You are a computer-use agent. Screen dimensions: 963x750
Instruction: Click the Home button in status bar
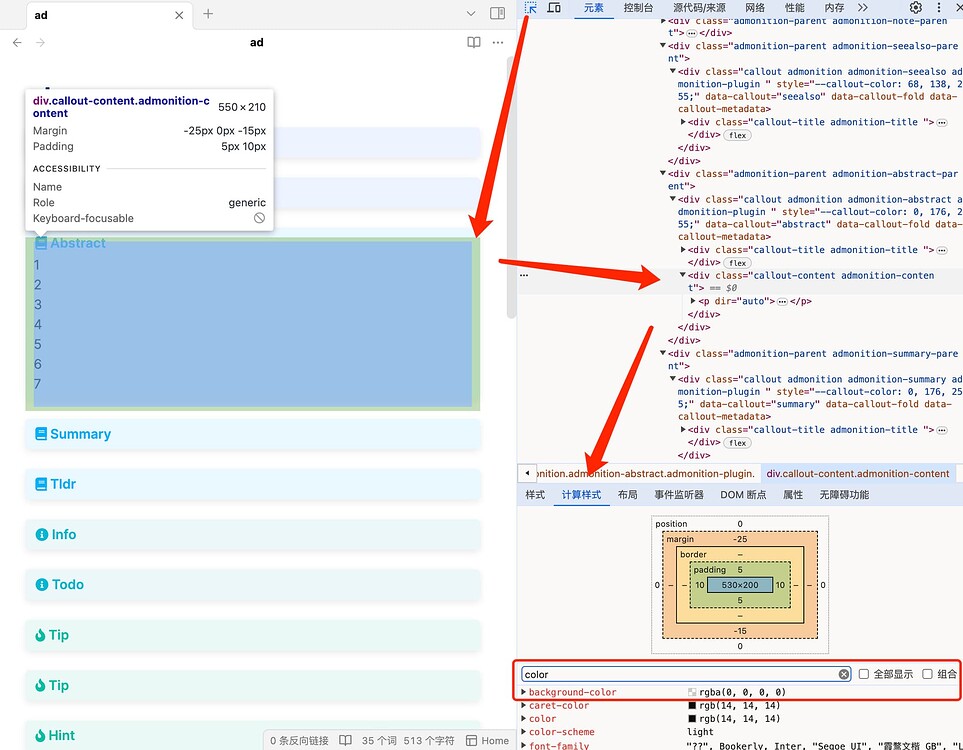488,740
